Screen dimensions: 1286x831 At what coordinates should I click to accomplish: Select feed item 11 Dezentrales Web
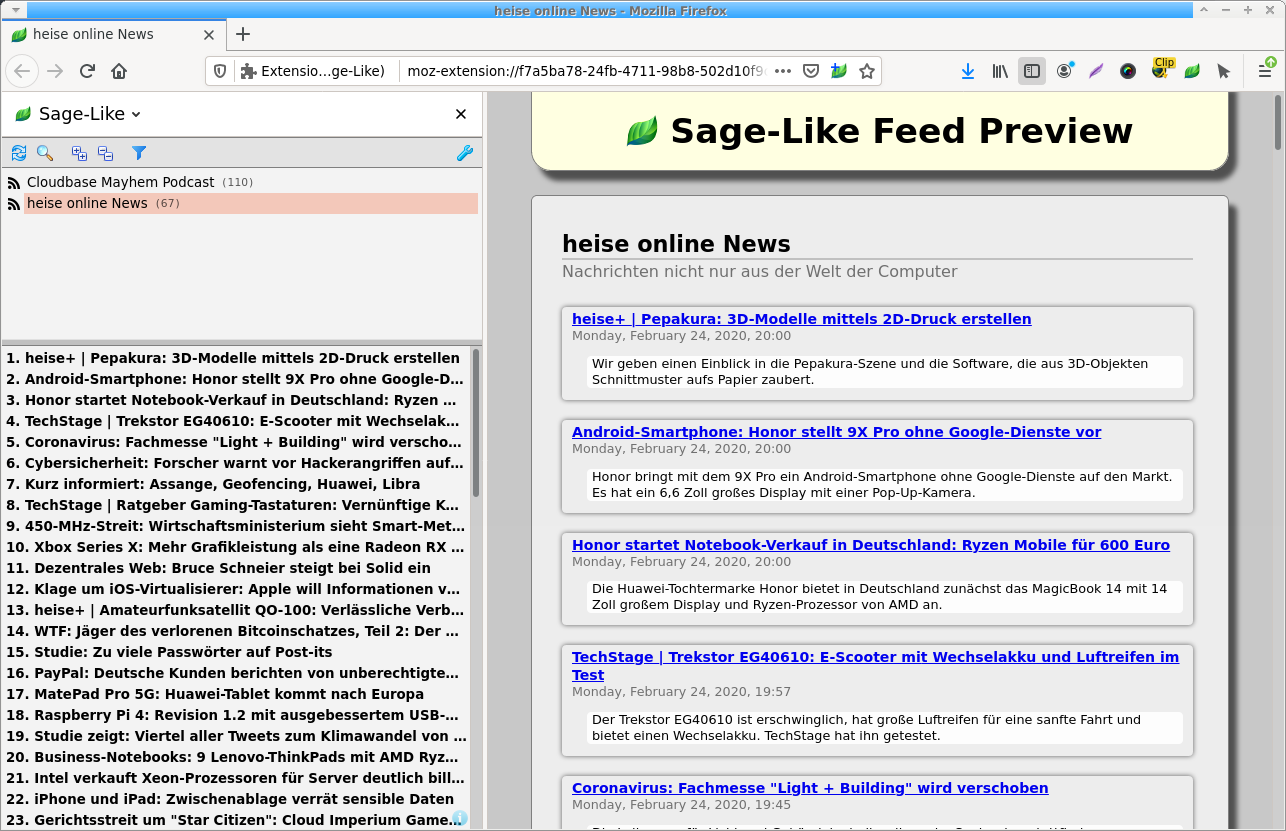[x=236, y=568]
